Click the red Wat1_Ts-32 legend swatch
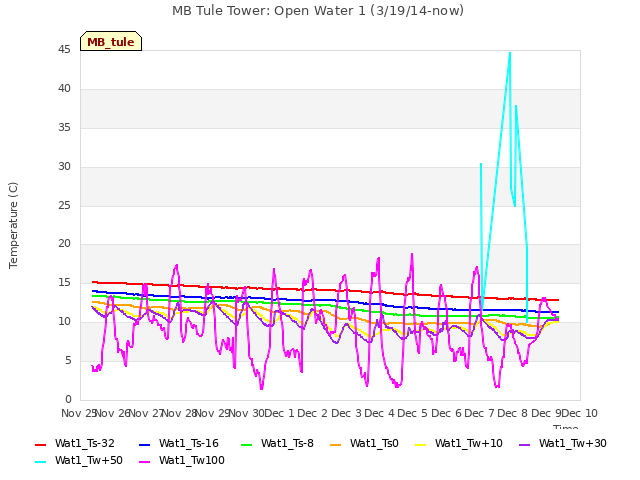Screen dimensions: 640x480 (x=40, y=444)
